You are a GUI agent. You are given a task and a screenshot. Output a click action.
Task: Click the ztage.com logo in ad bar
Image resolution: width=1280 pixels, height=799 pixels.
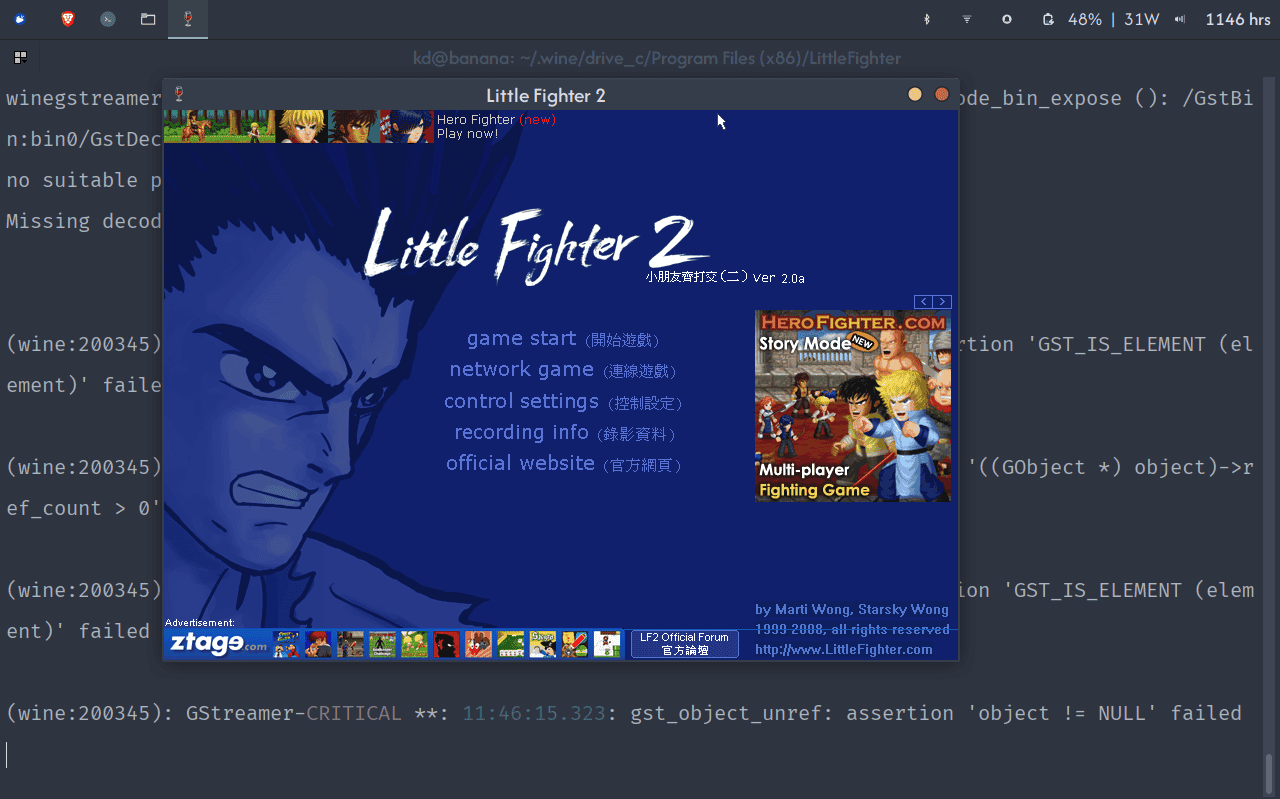[217, 644]
